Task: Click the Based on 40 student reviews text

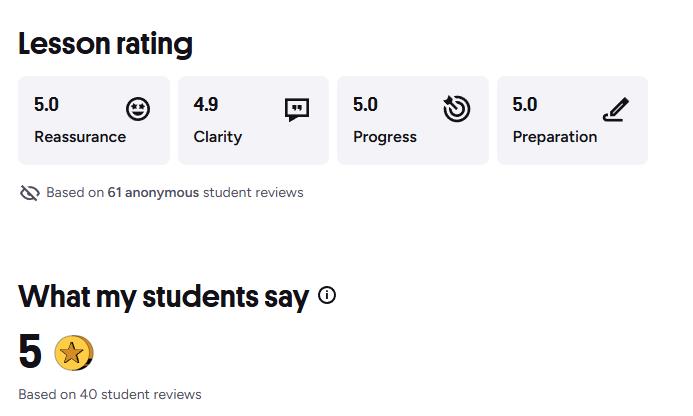Action: 110,394
